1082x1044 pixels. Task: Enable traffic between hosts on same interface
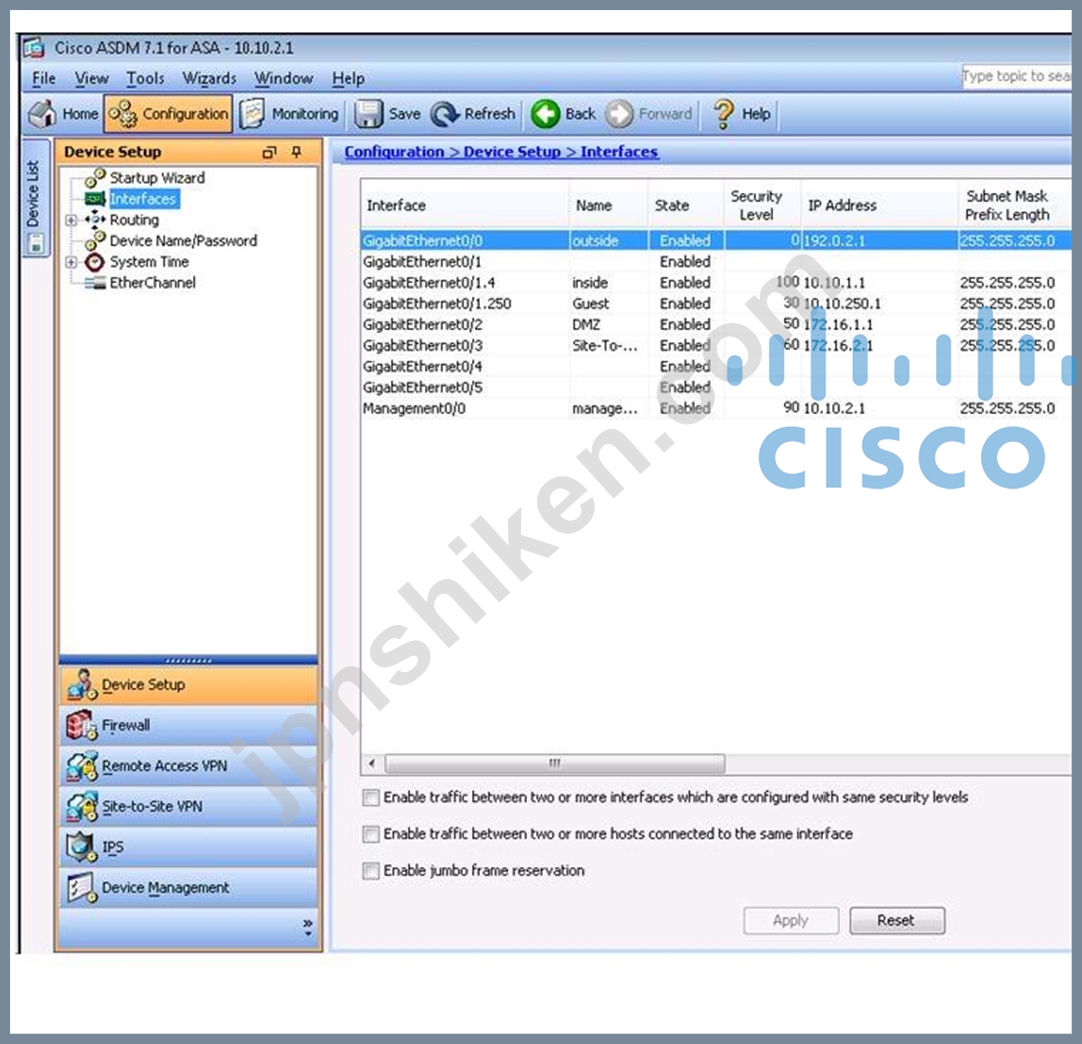click(x=371, y=834)
